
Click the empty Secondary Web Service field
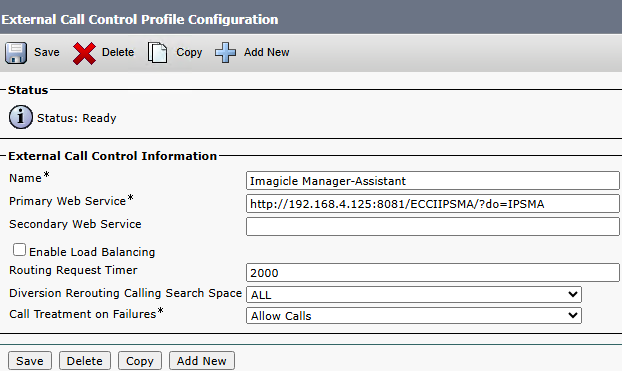(432, 226)
